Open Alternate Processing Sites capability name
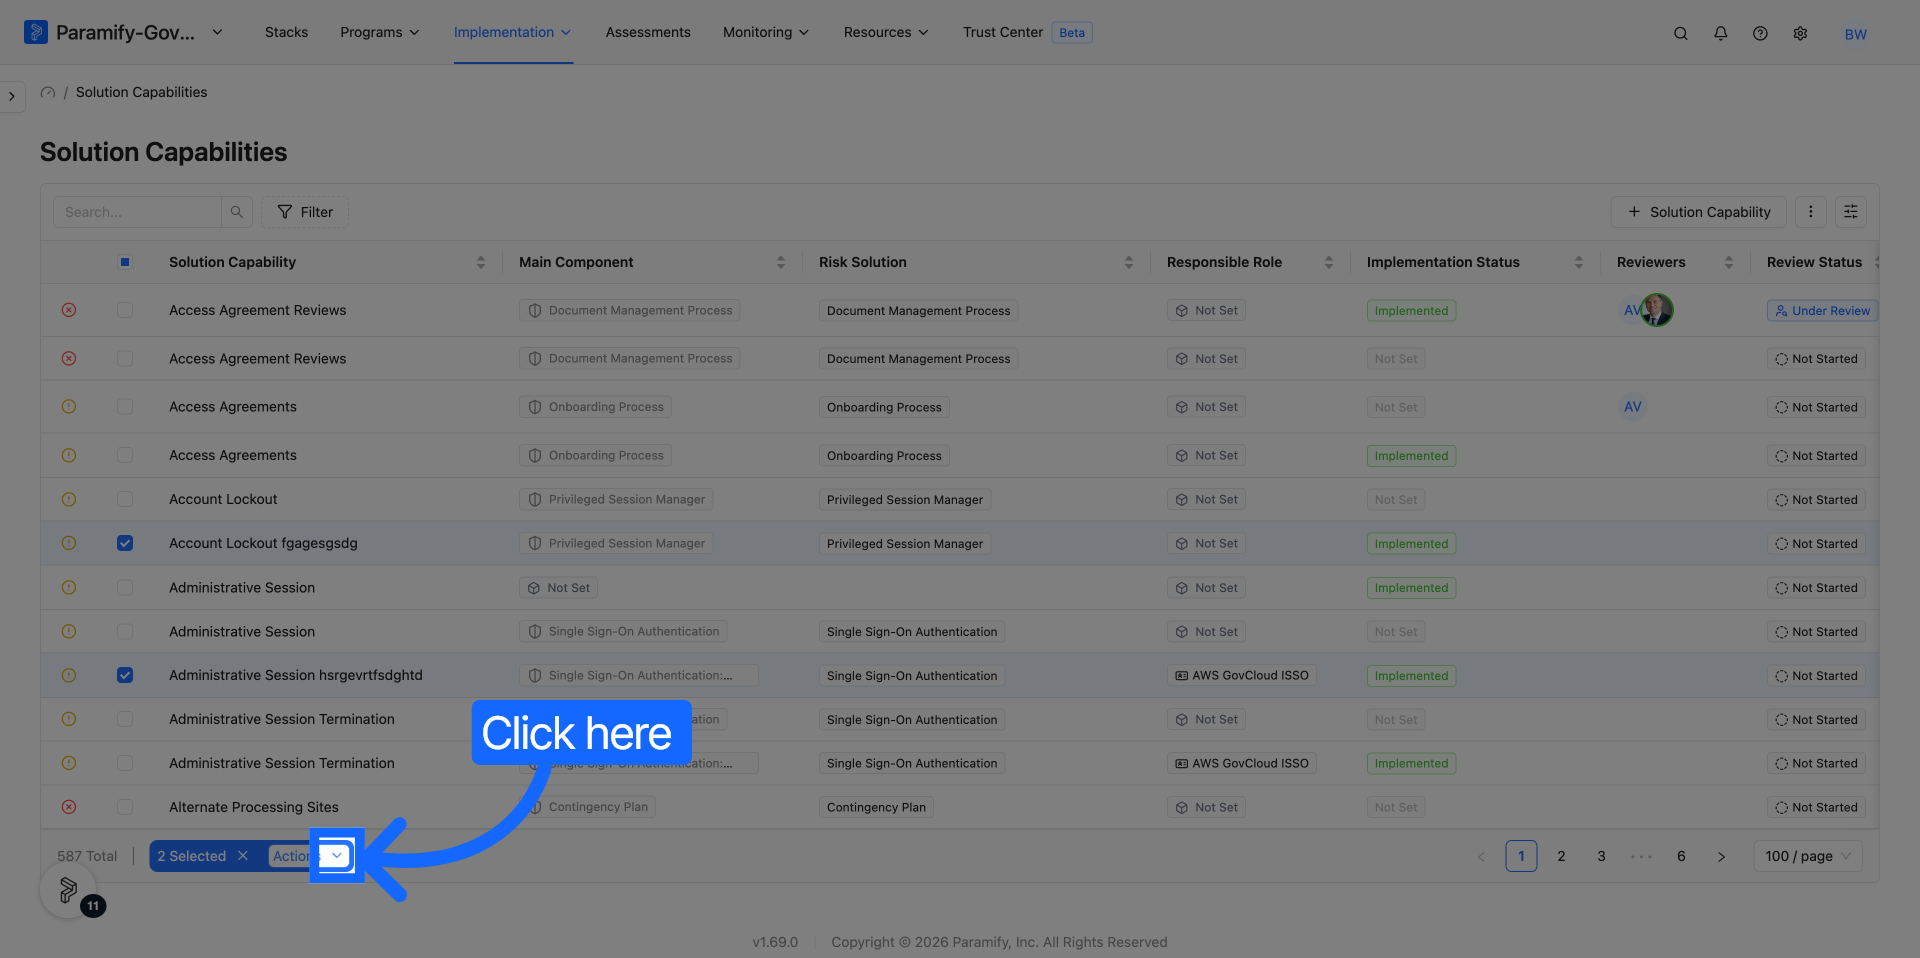Viewport: 1920px width, 958px height. [x=254, y=807]
